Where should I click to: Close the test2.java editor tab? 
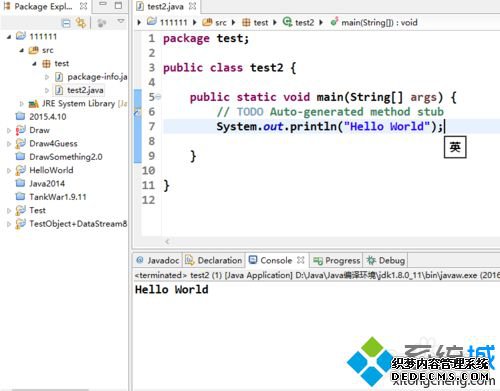click(192, 6)
